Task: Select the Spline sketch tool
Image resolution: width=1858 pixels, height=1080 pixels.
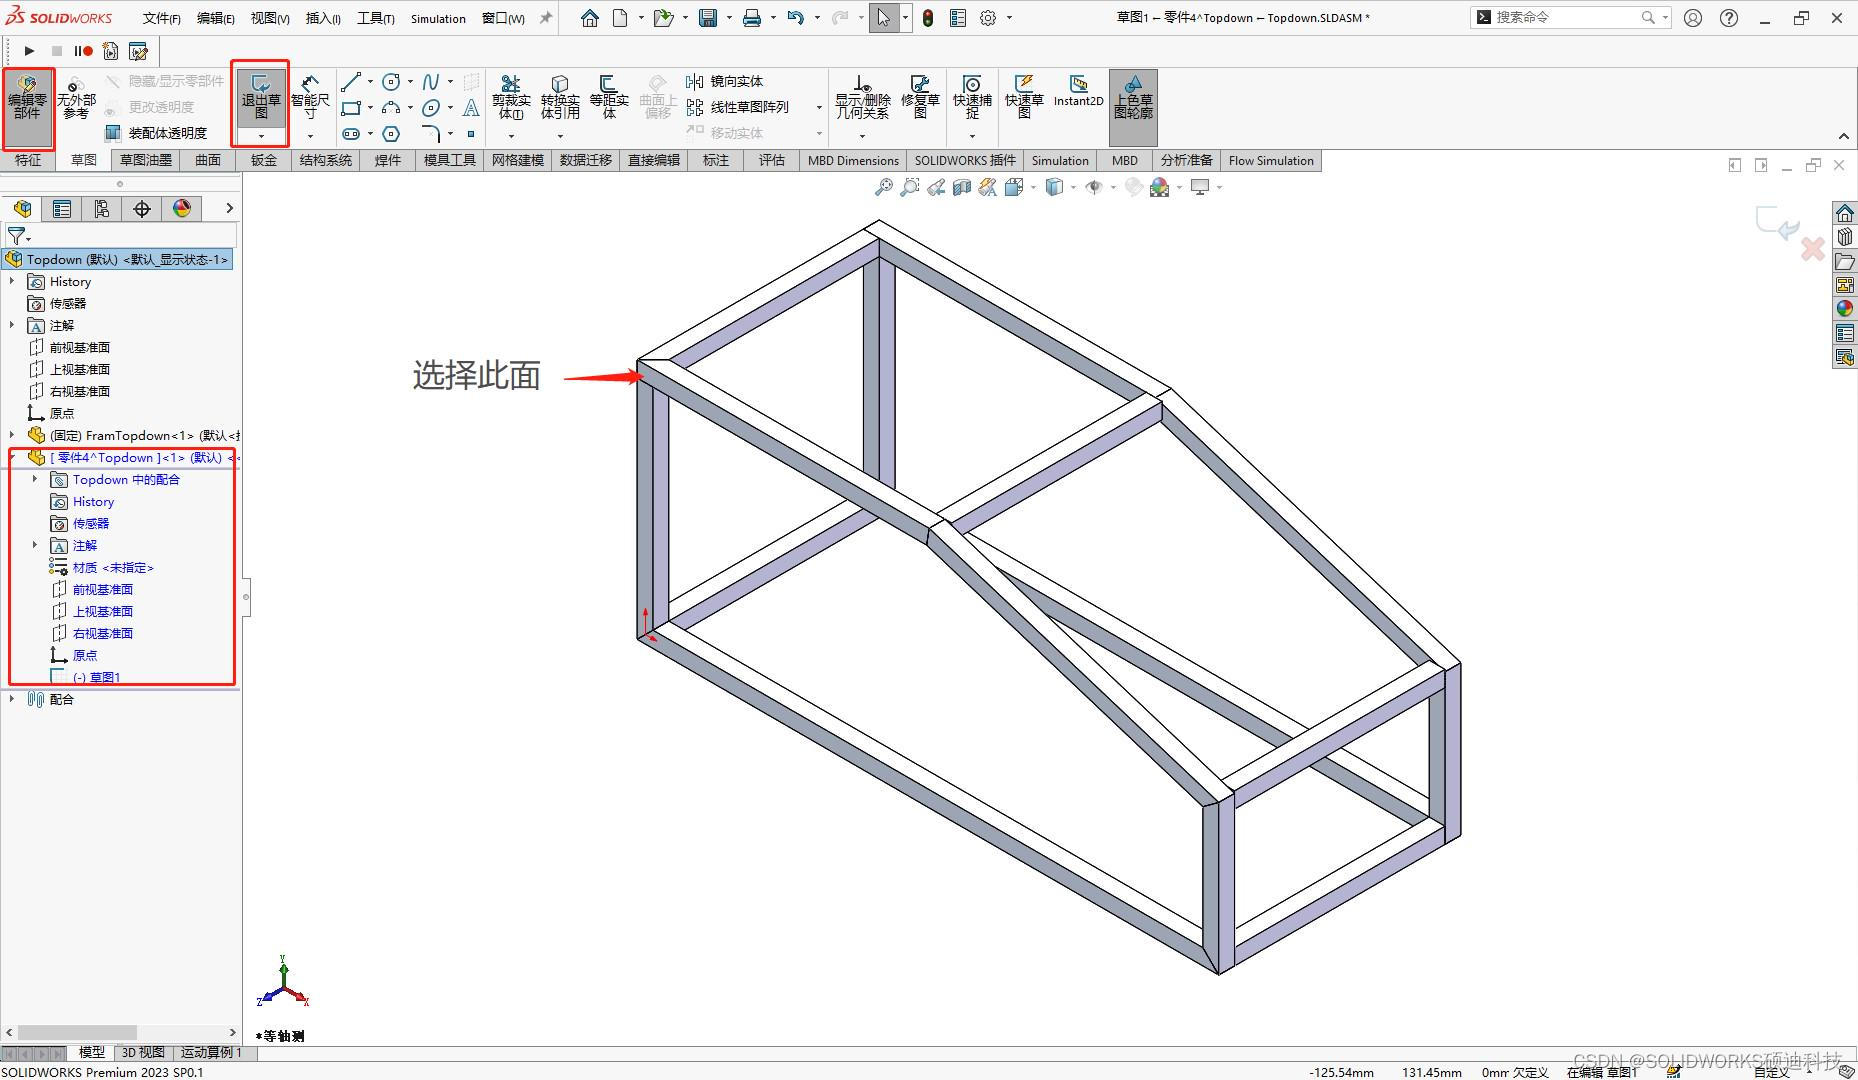Action: point(431,82)
